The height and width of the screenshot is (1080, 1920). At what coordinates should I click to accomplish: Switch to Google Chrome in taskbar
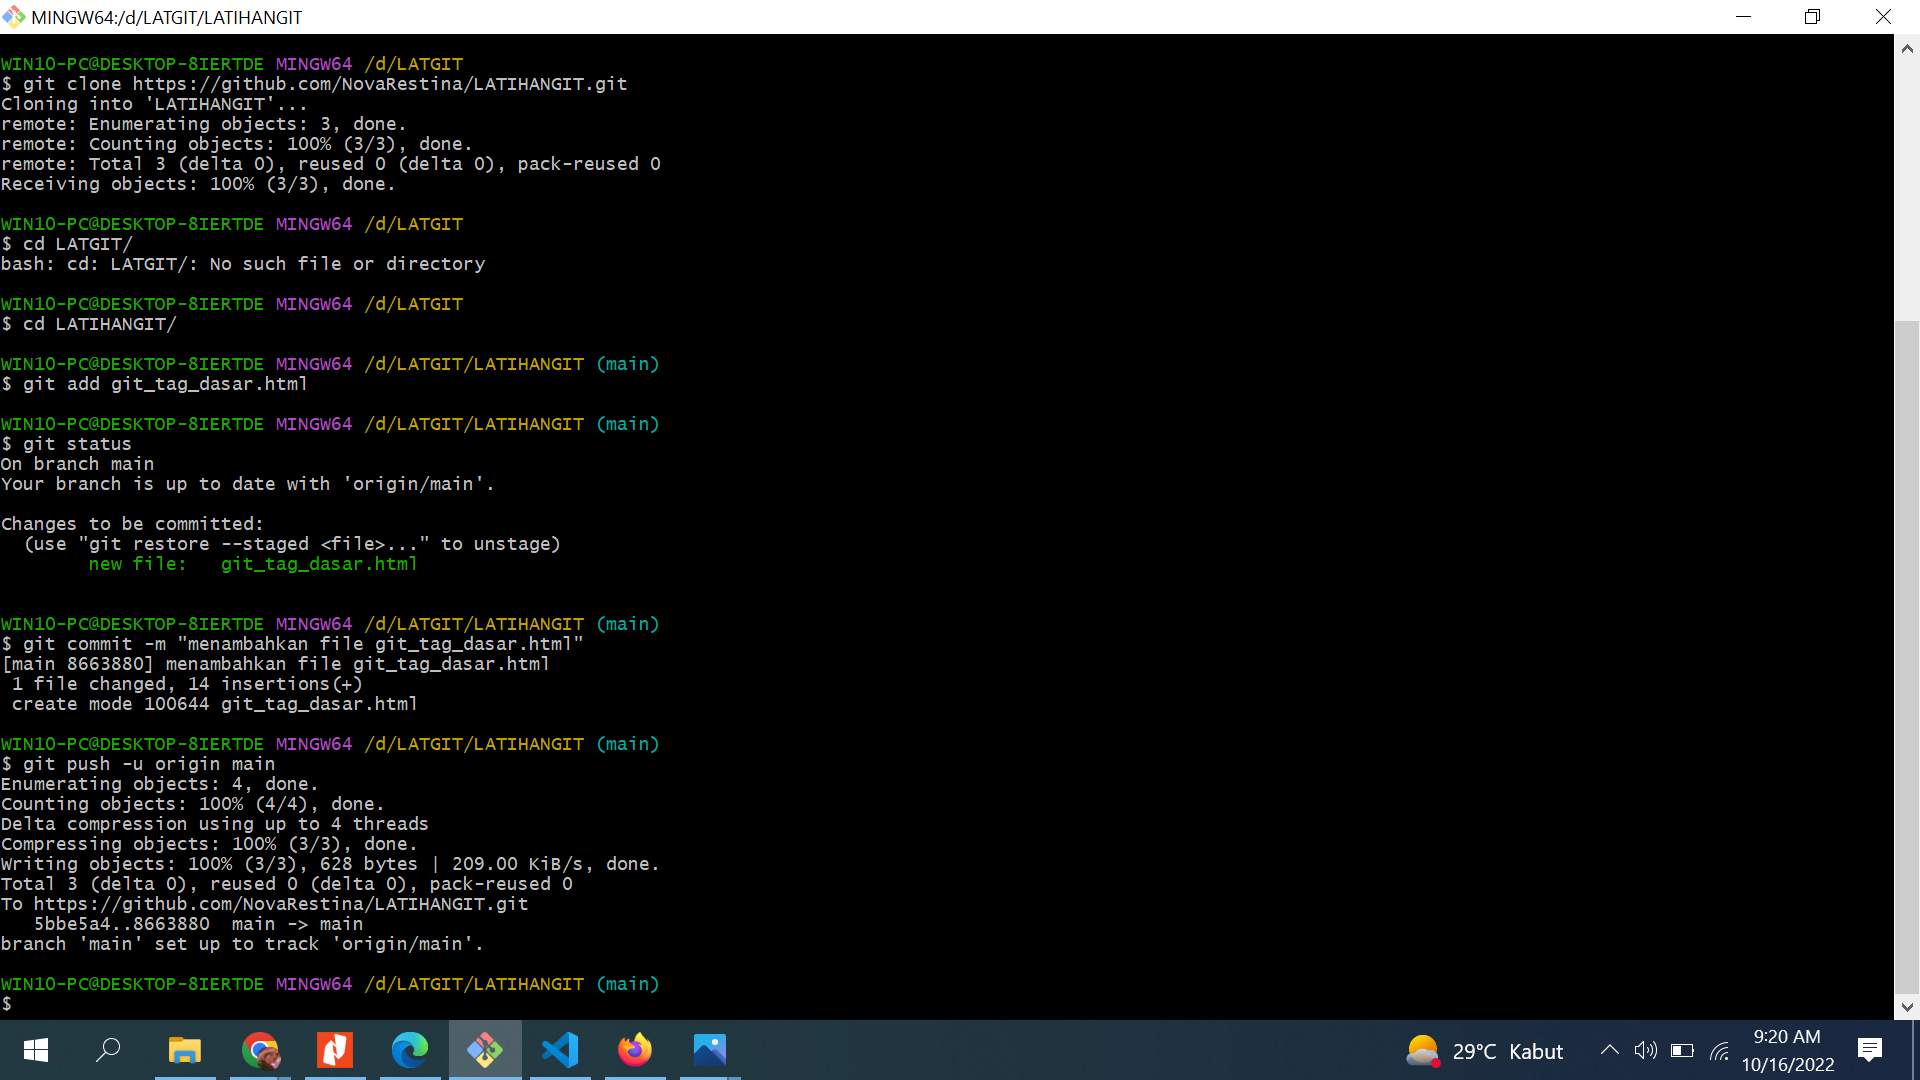[260, 1050]
